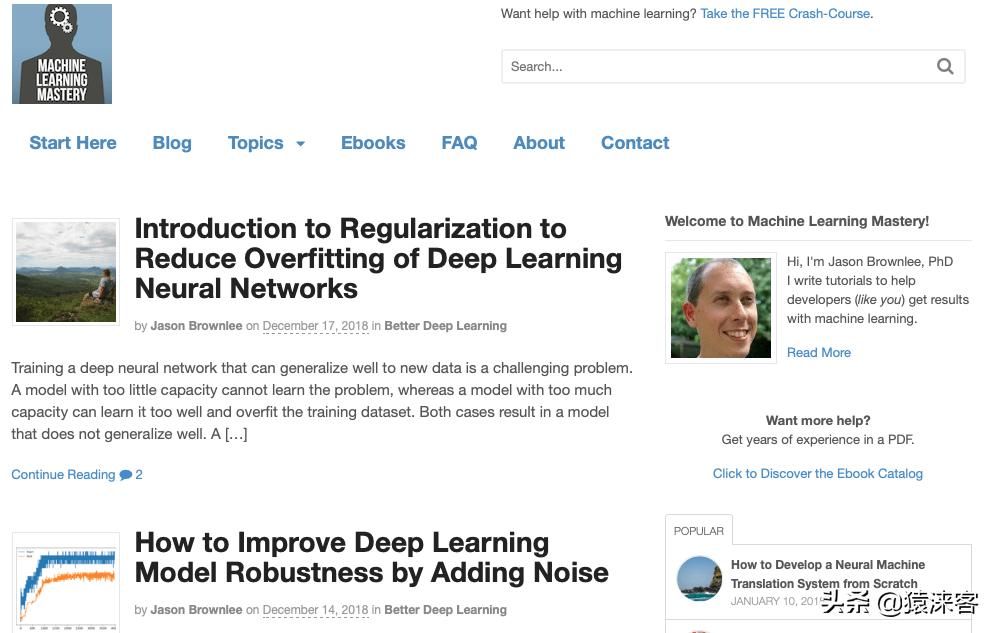Click Jason Brownlee's portrait photo

pyautogui.click(x=721, y=308)
